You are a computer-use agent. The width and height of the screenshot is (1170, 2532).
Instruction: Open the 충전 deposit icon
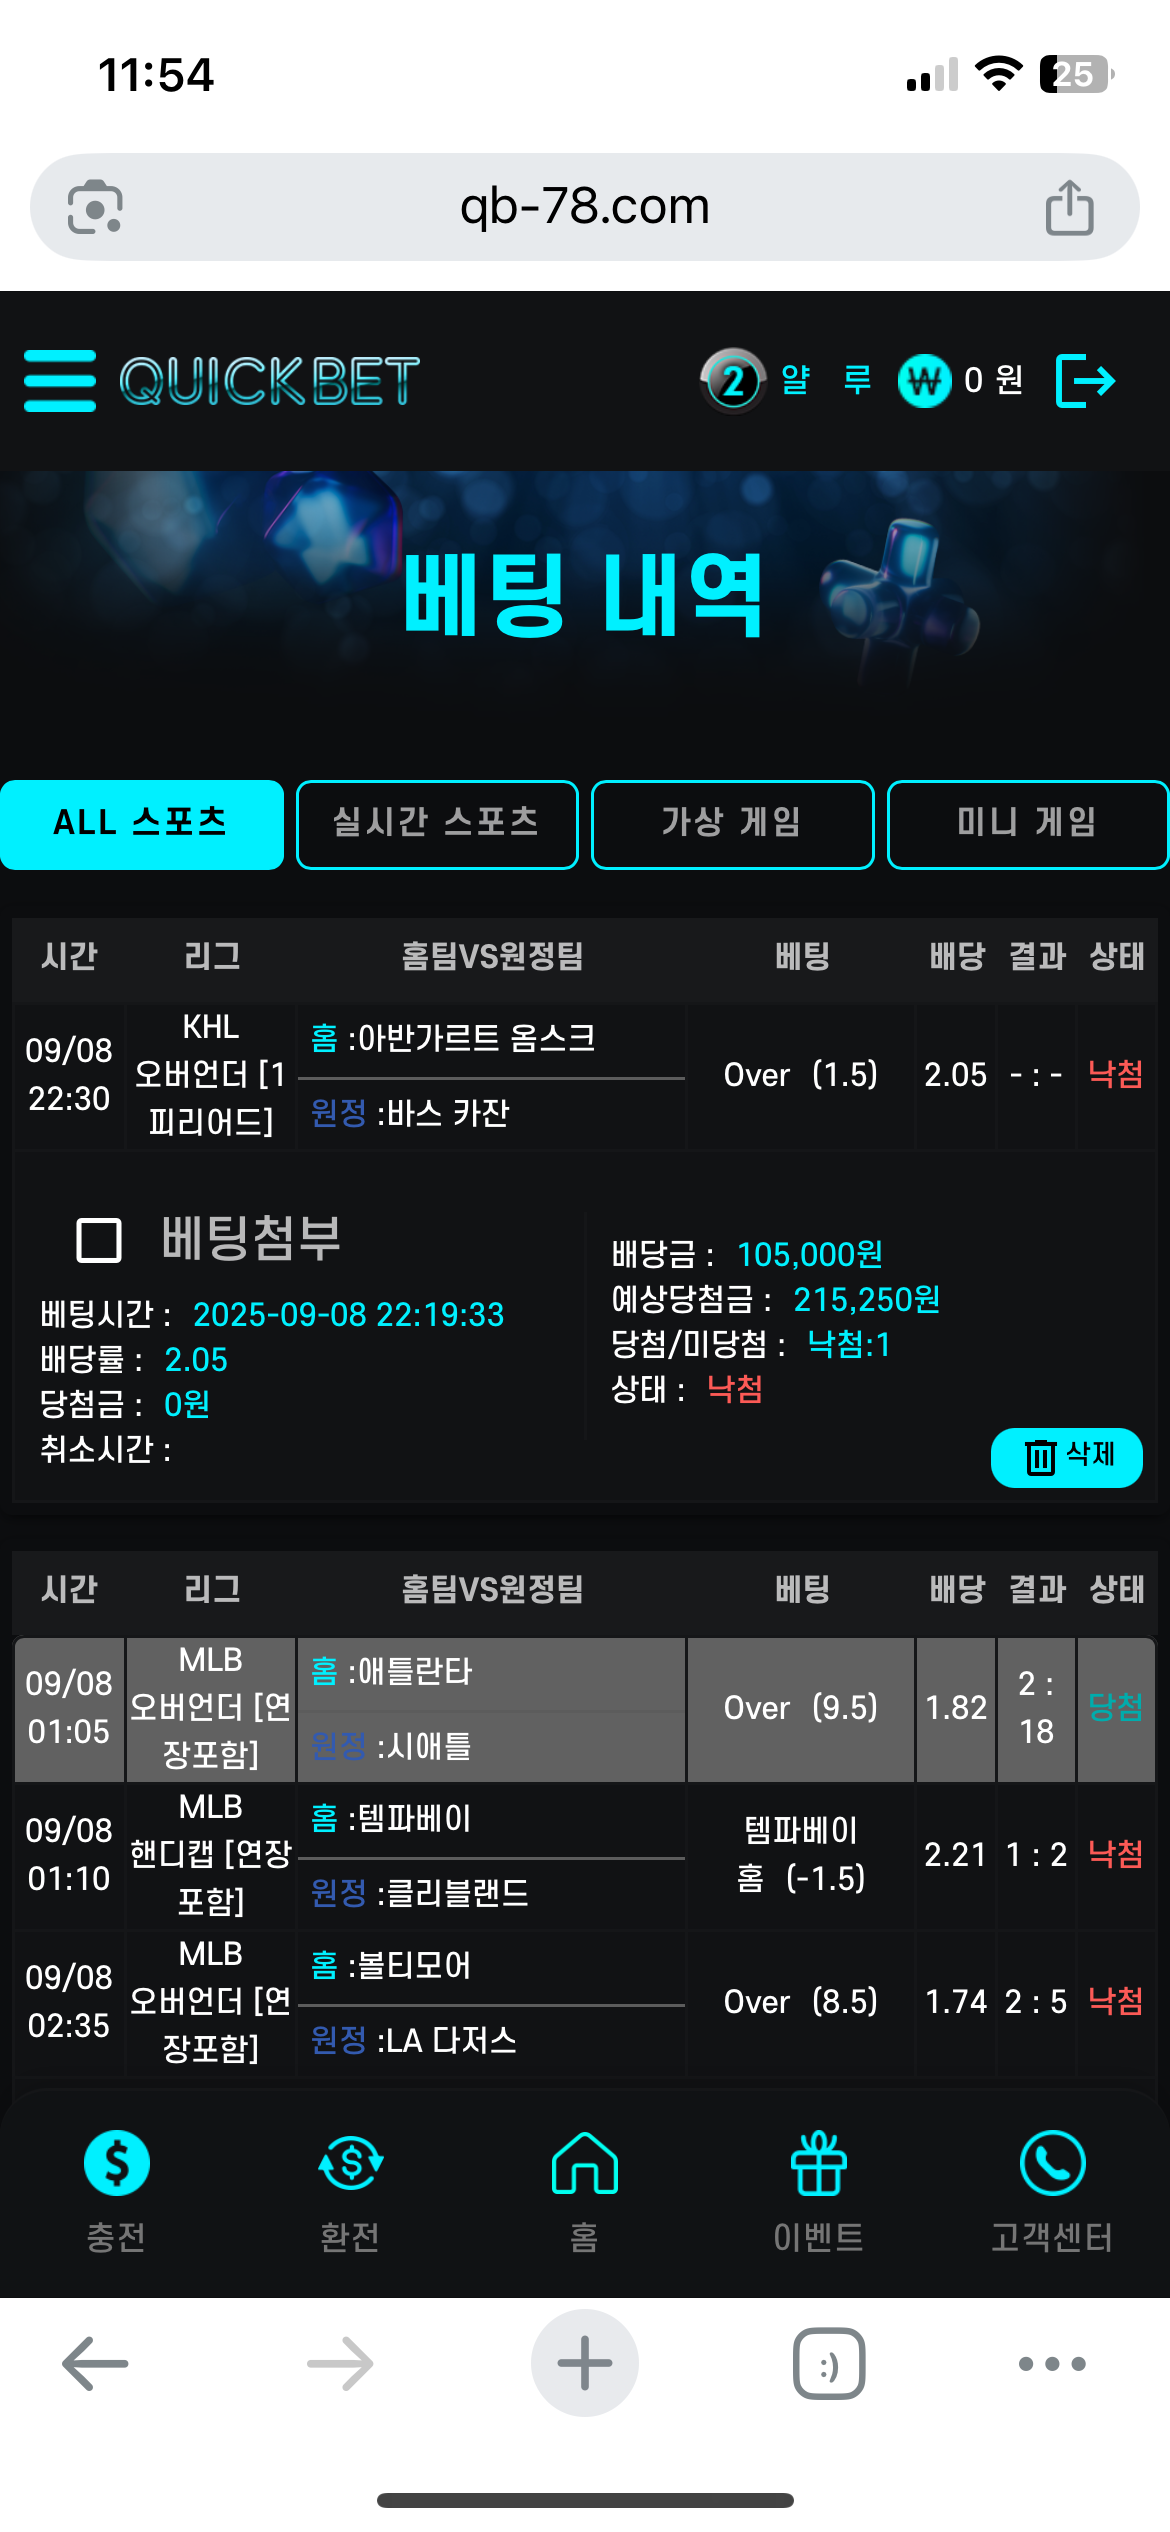(117, 2164)
